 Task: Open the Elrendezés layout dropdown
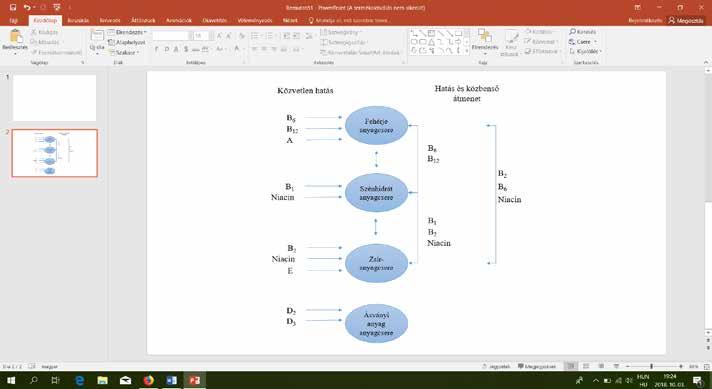pyautogui.click(x=127, y=32)
